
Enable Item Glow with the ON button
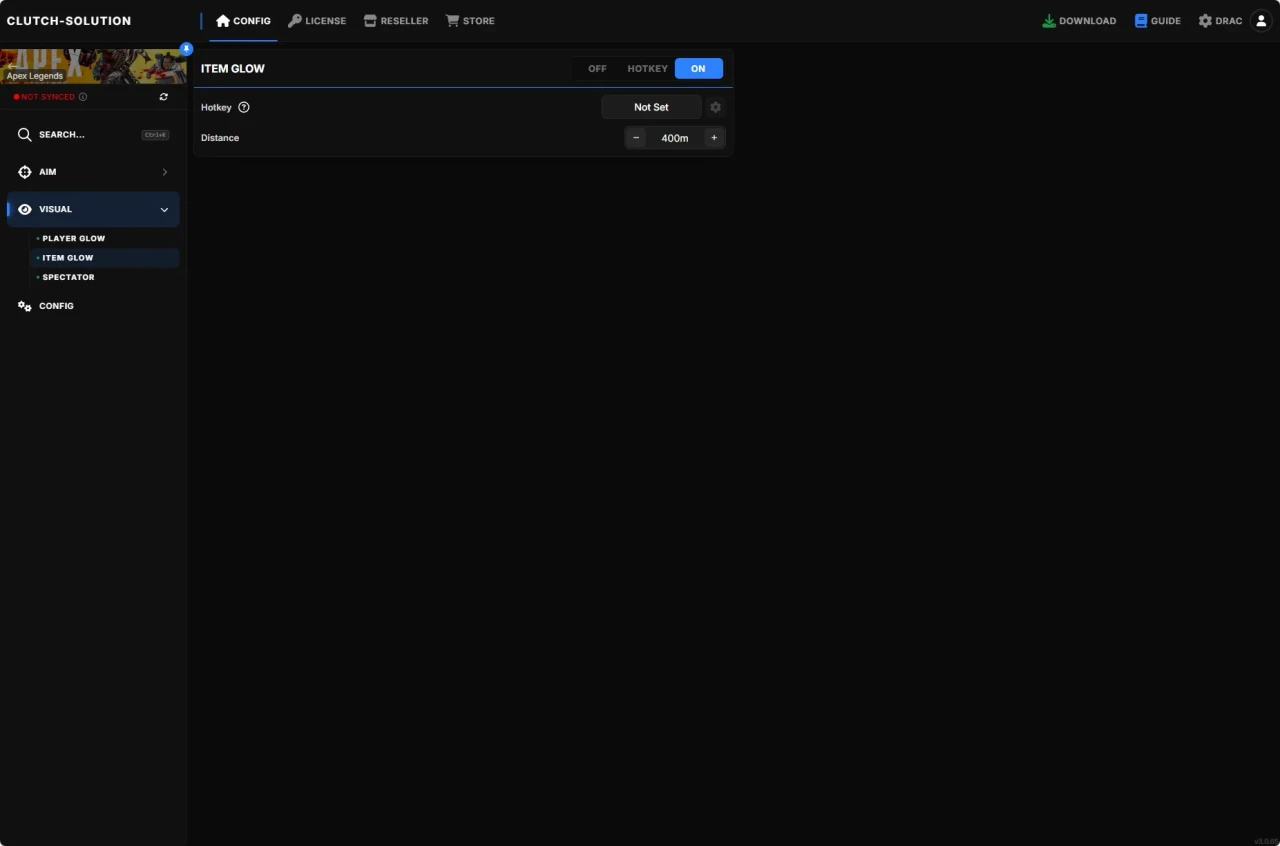coord(698,68)
